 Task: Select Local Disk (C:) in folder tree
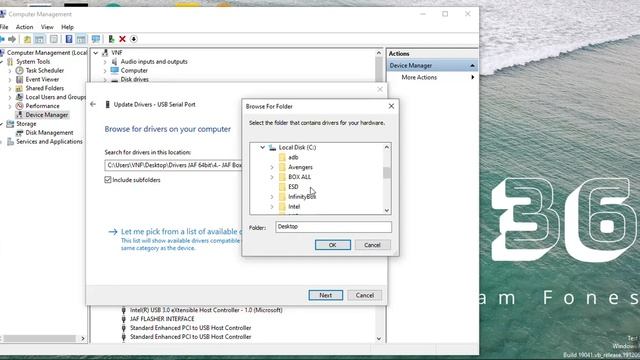[x=297, y=147]
